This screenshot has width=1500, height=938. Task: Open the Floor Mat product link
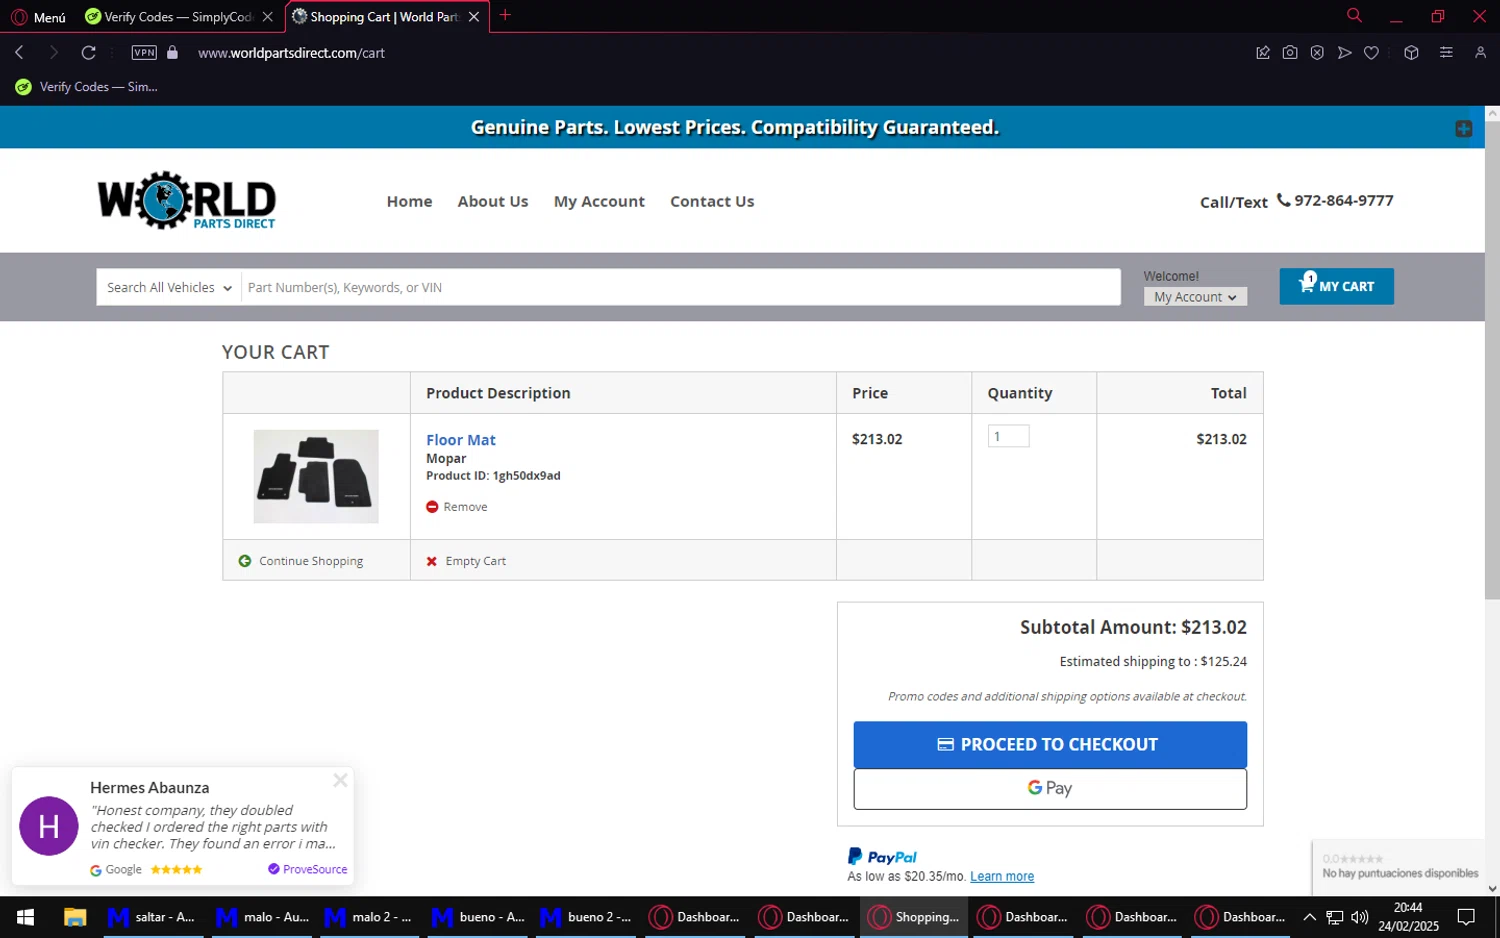click(461, 440)
